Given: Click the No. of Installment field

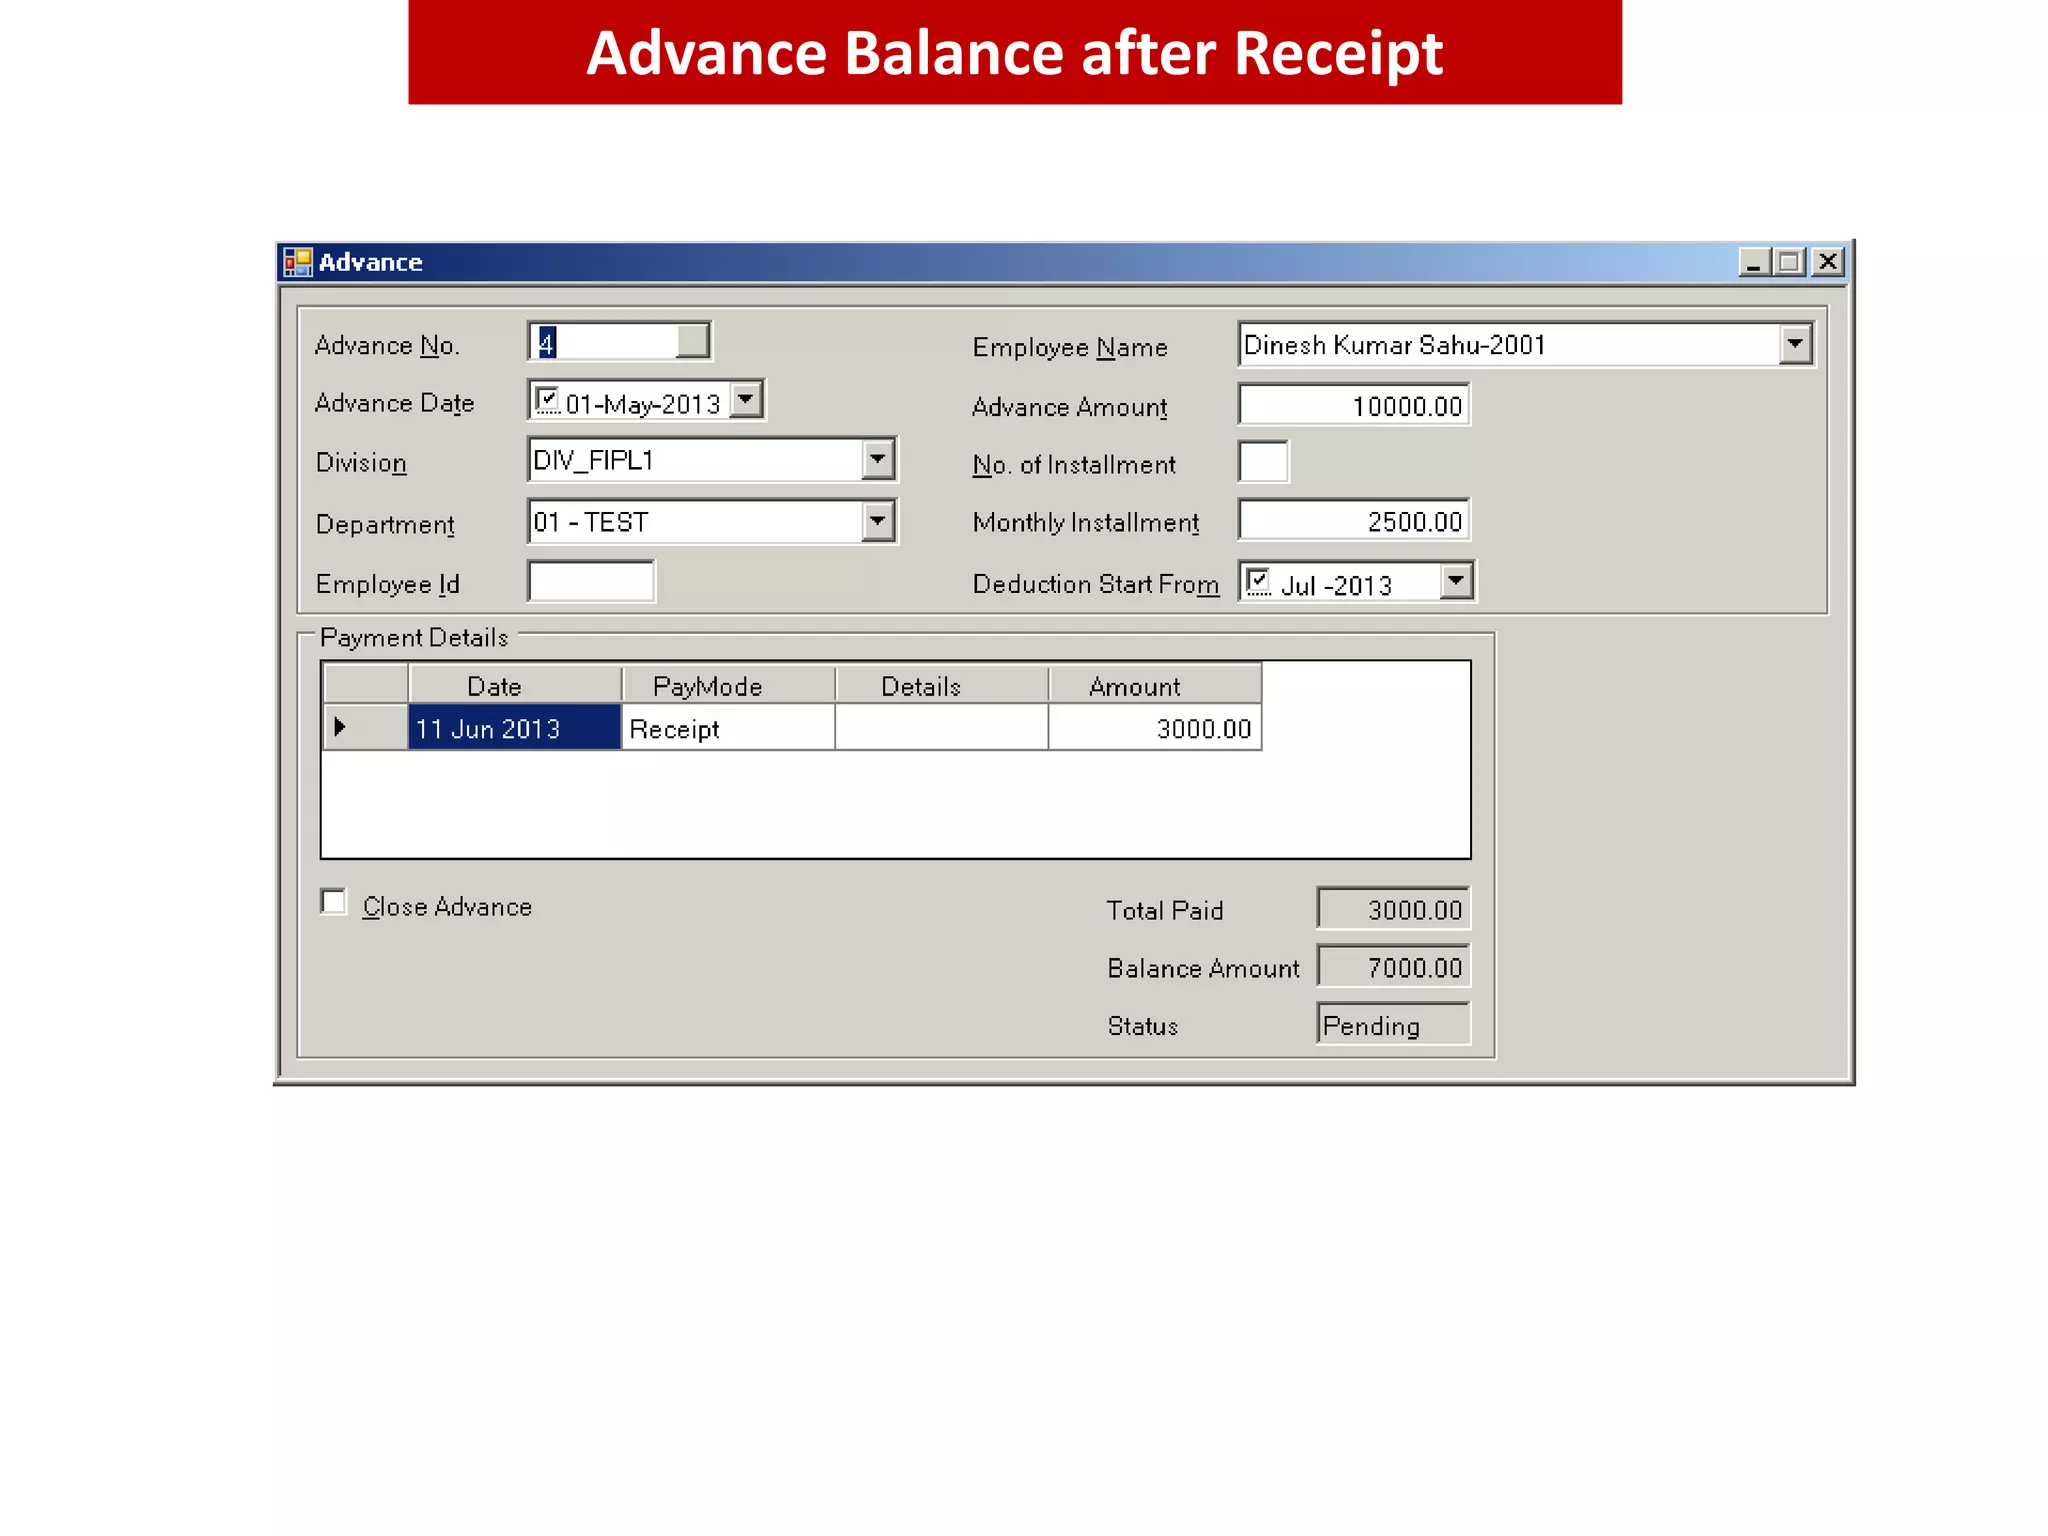Looking at the screenshot, I should tap(1263, 463).
